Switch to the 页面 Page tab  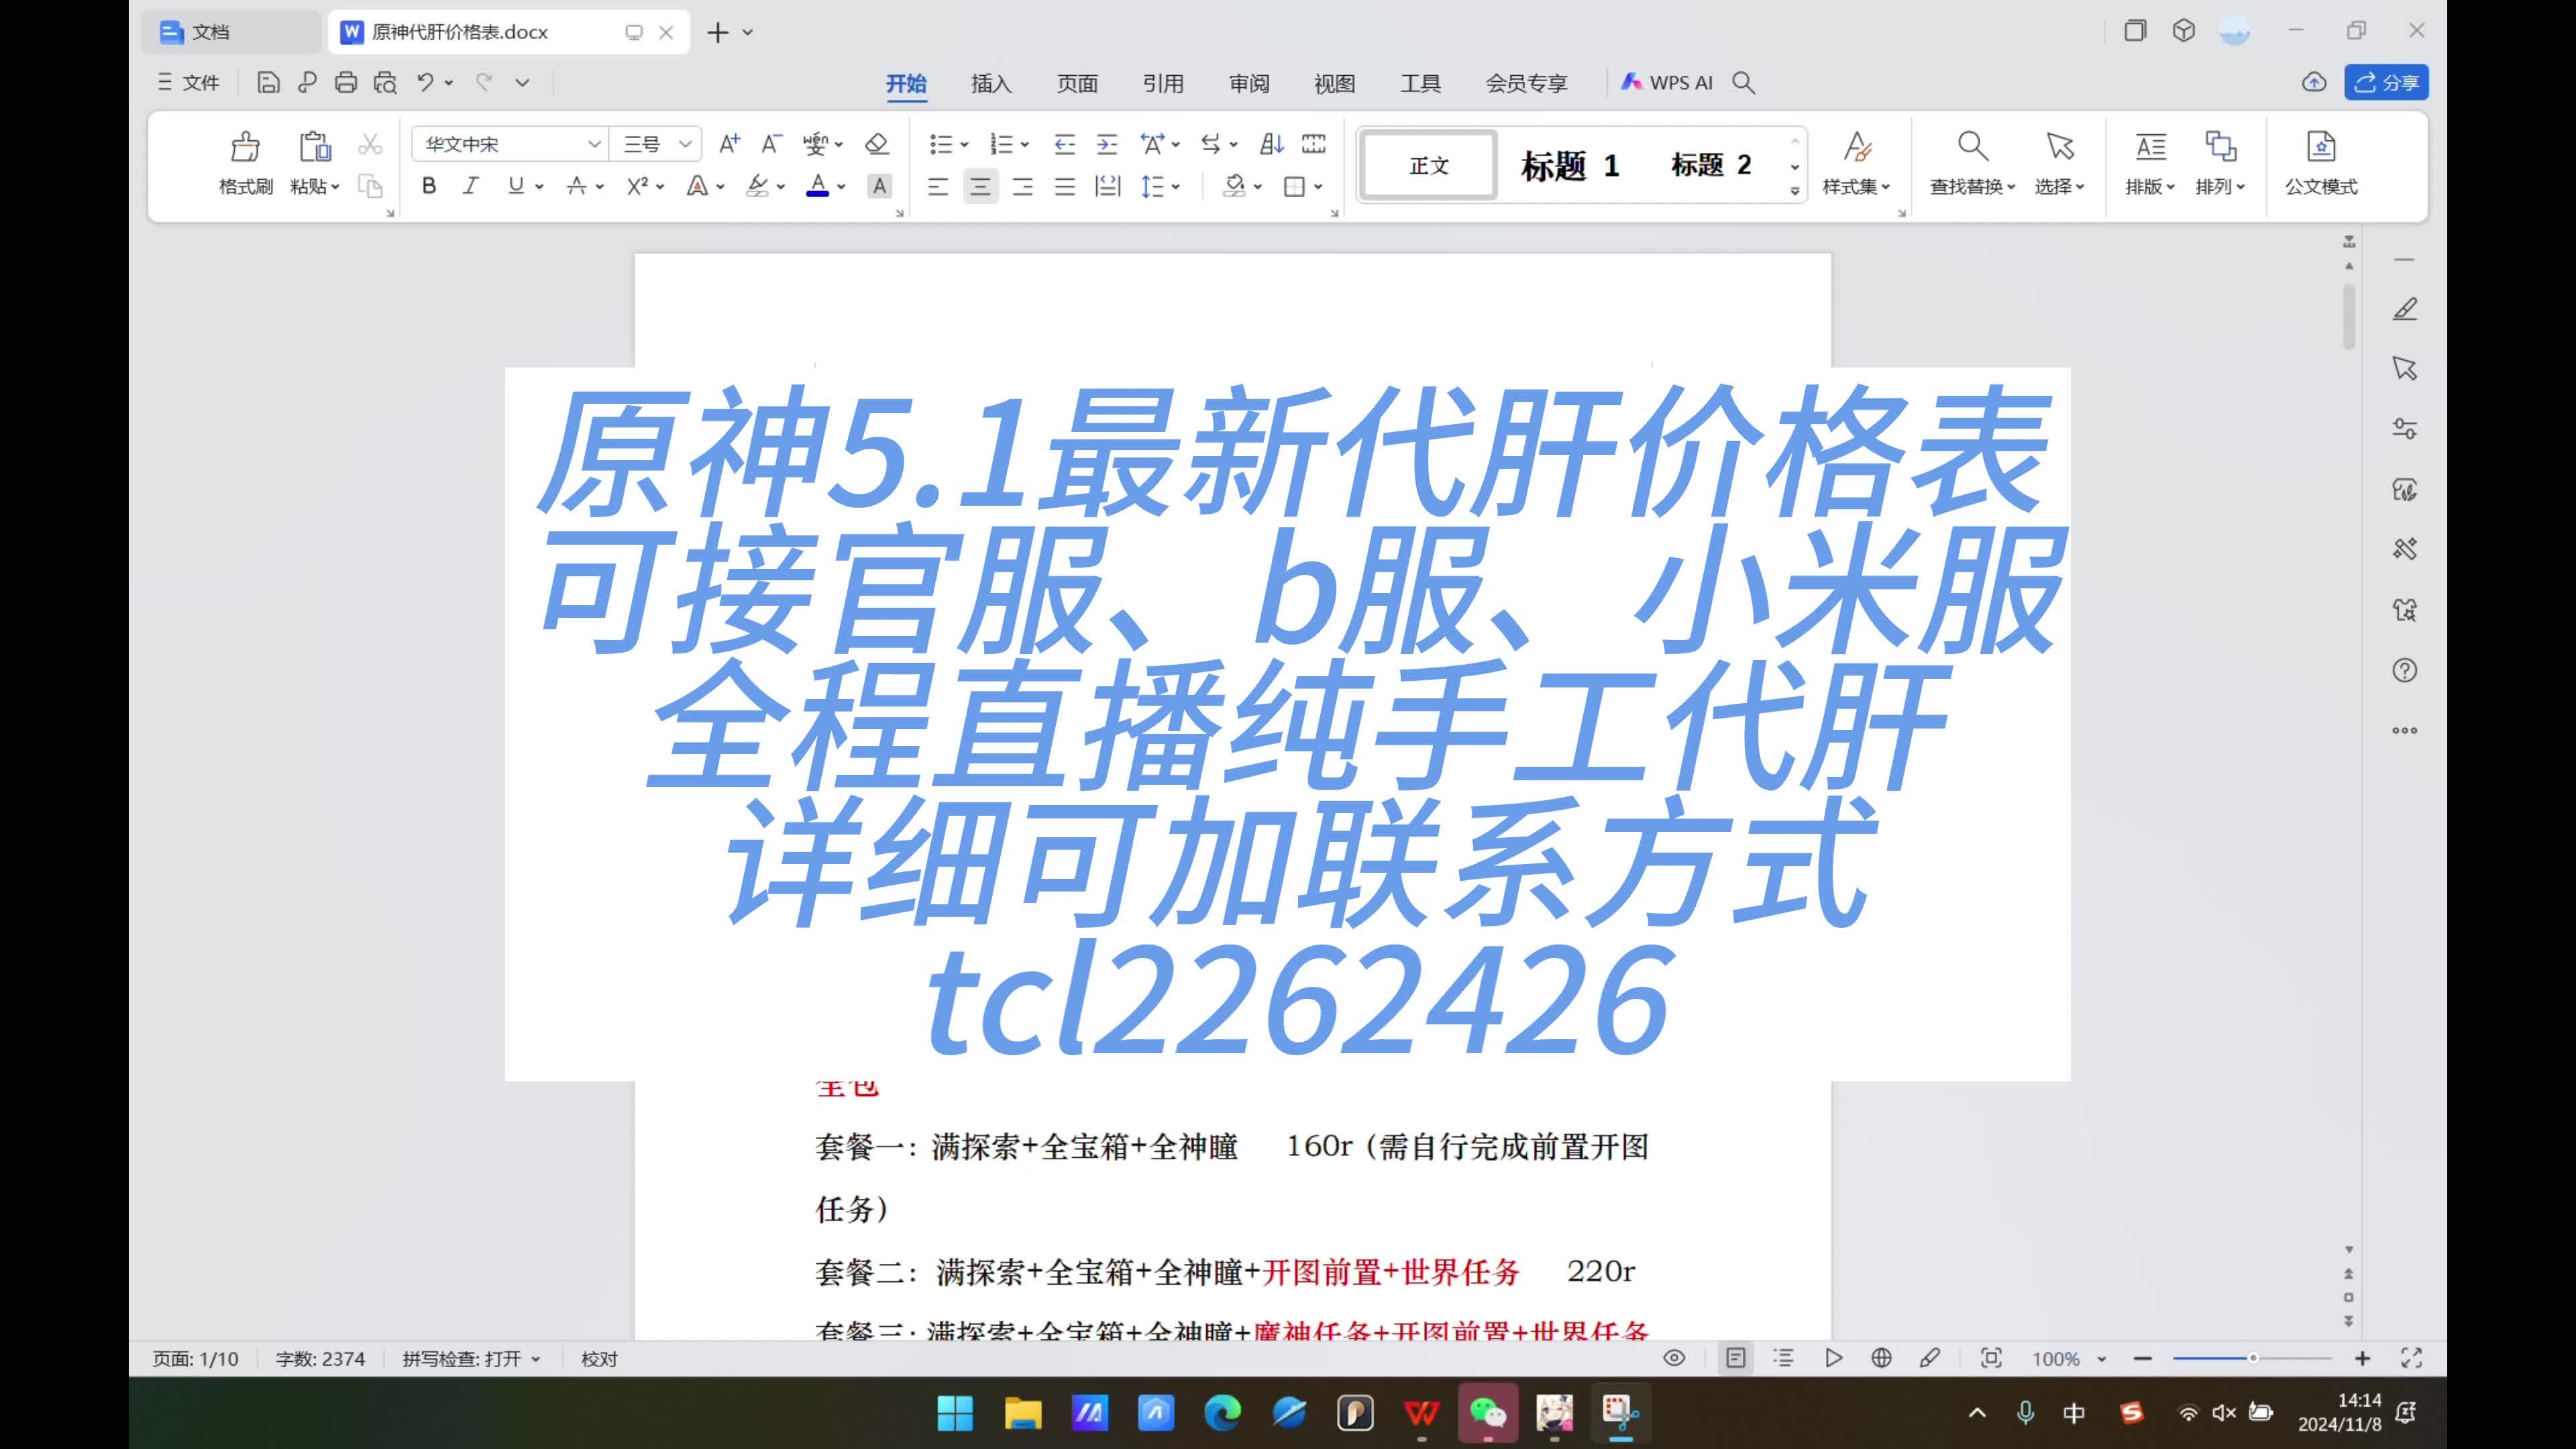click(1077, 83)
